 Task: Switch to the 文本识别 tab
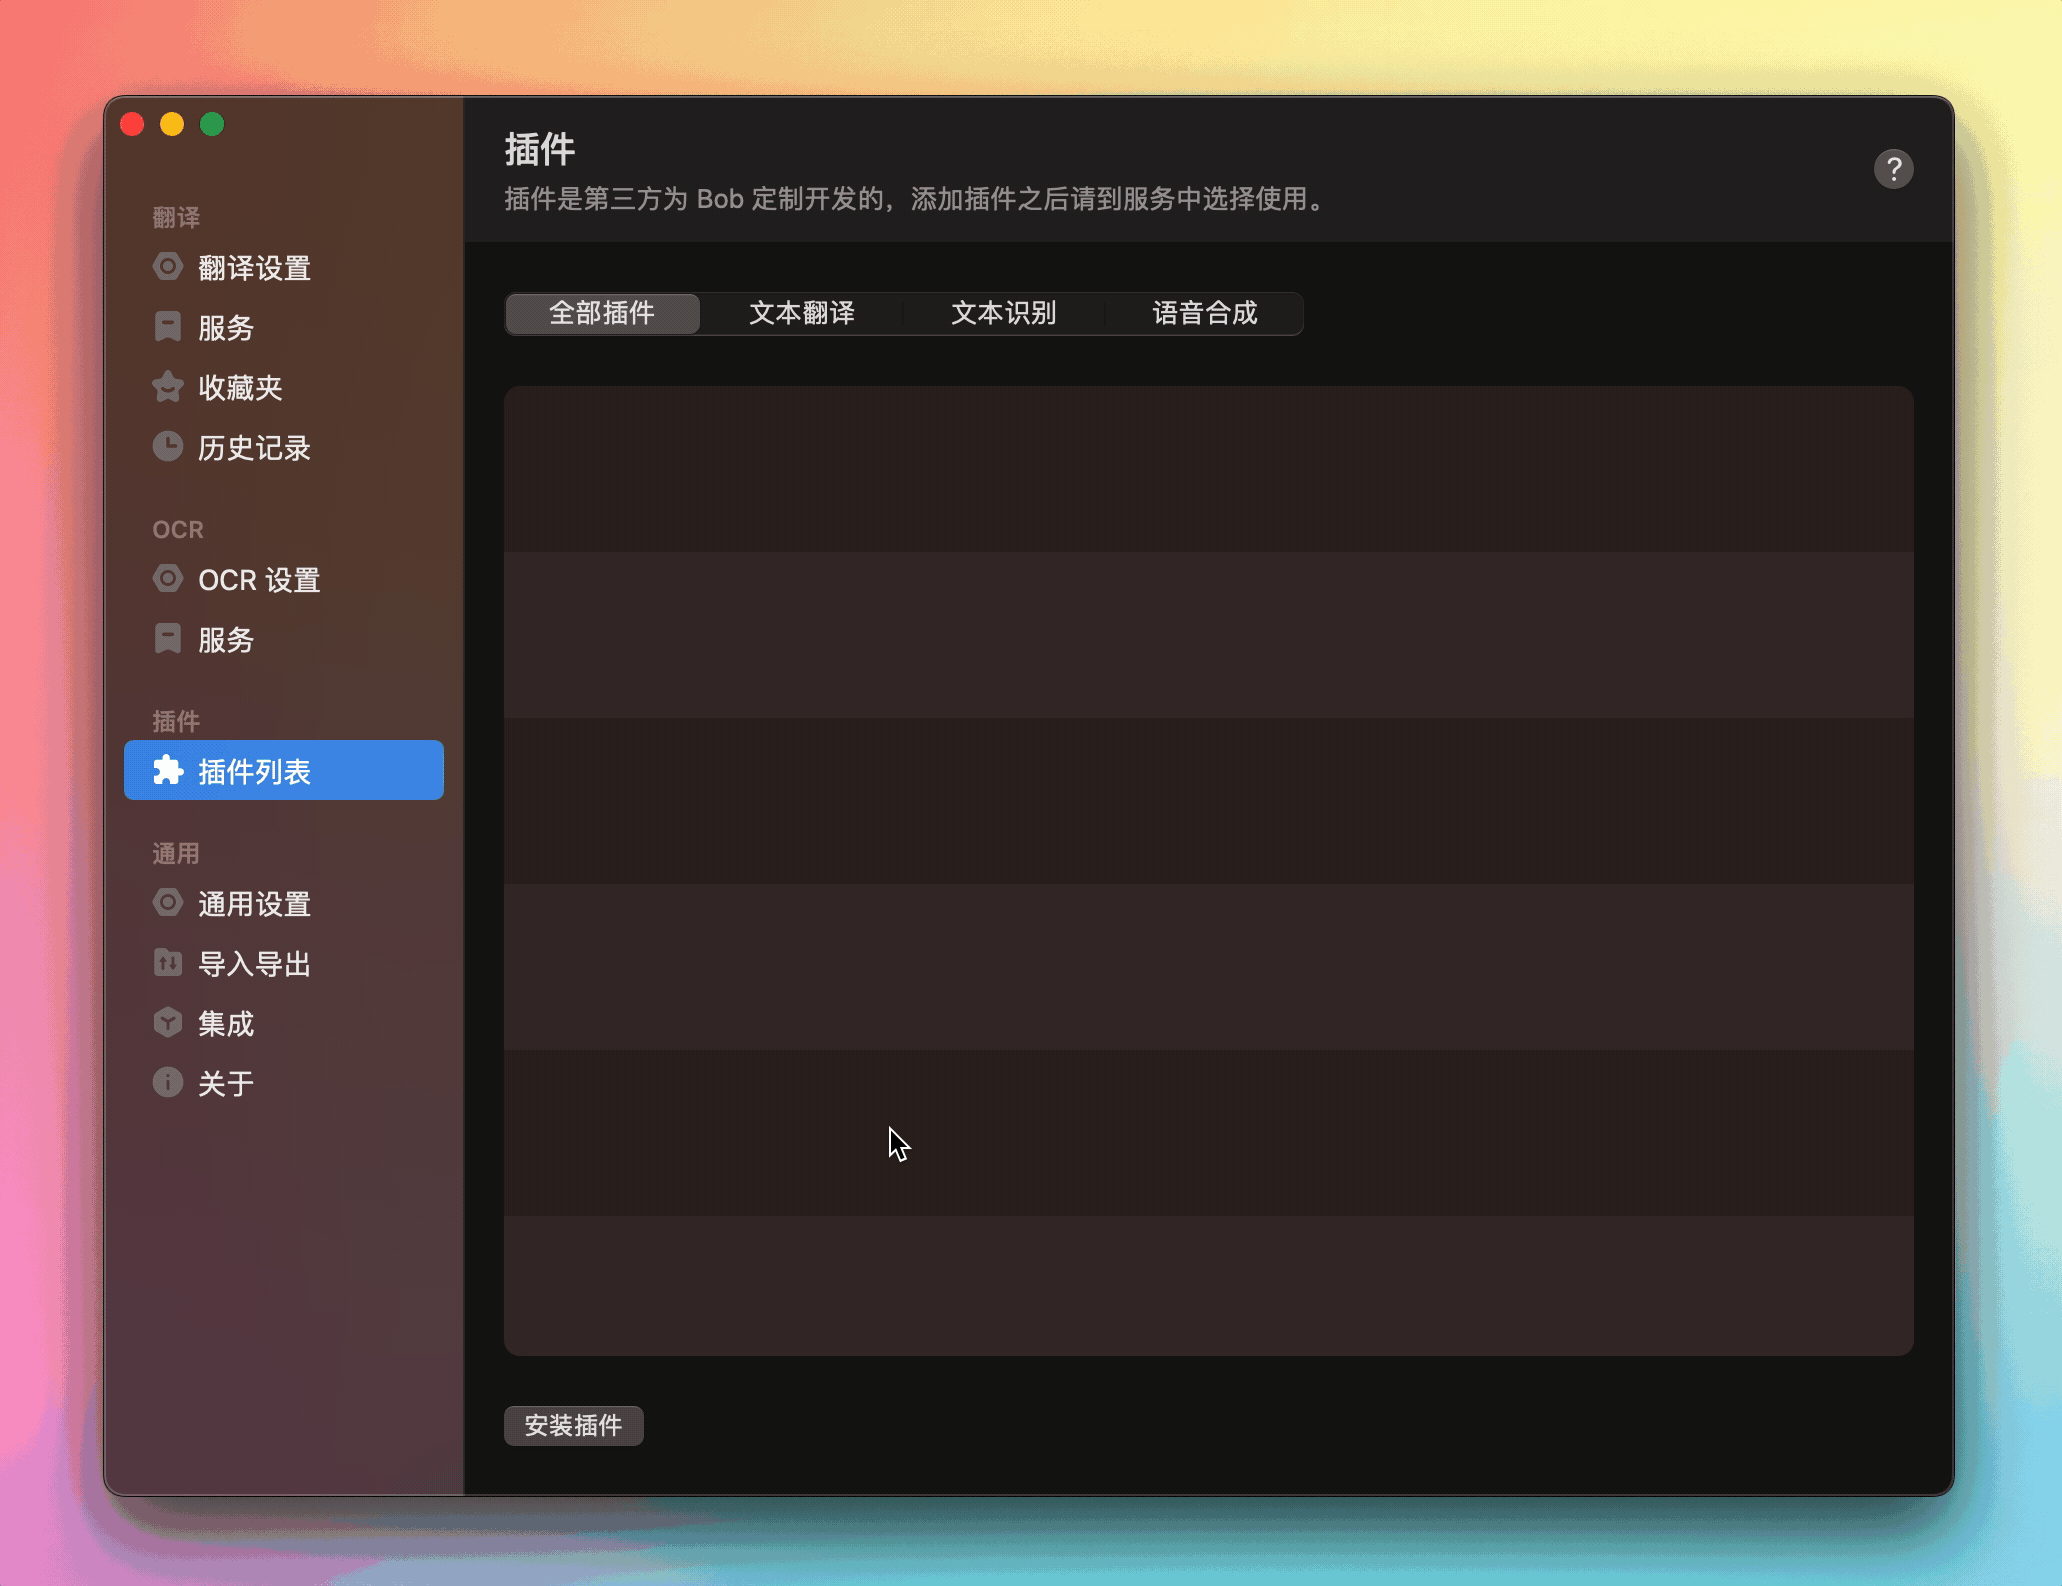tap(1004, 313)
